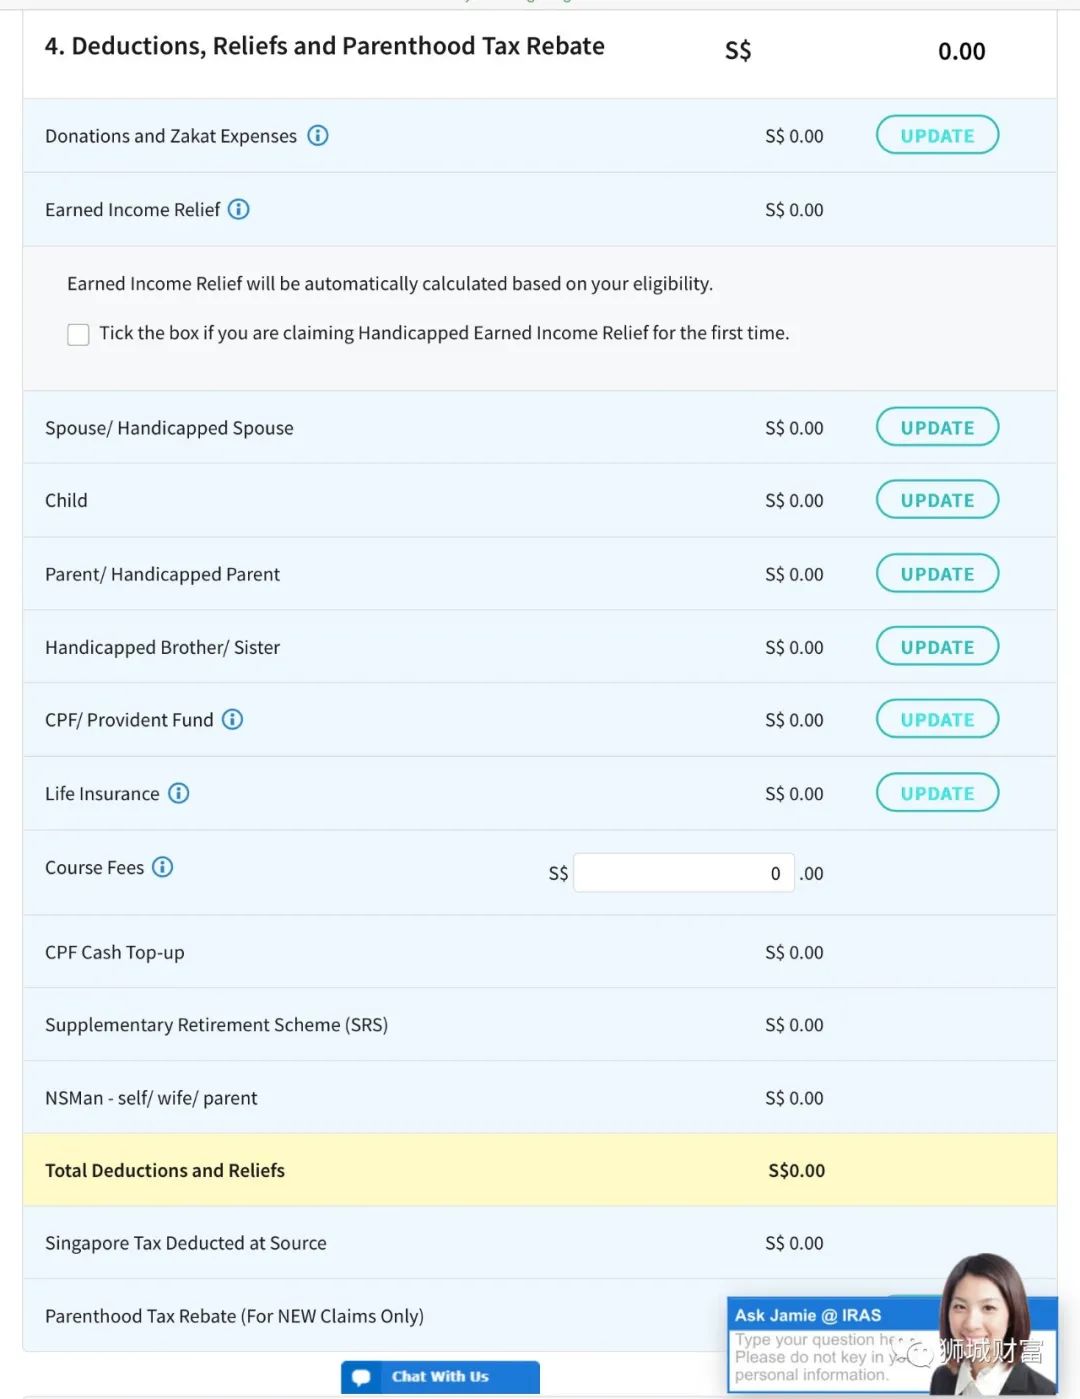
Task: Click info icon beside Donations and Zakat Expenses
Action: (318, 135)
